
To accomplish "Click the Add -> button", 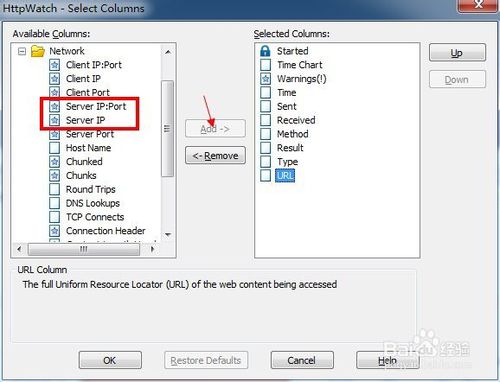I will [215, 129].
